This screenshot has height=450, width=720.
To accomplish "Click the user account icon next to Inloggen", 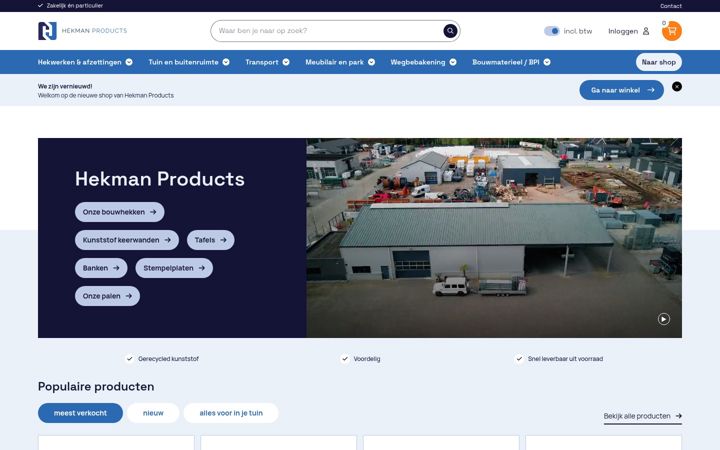I will [646, 31].
